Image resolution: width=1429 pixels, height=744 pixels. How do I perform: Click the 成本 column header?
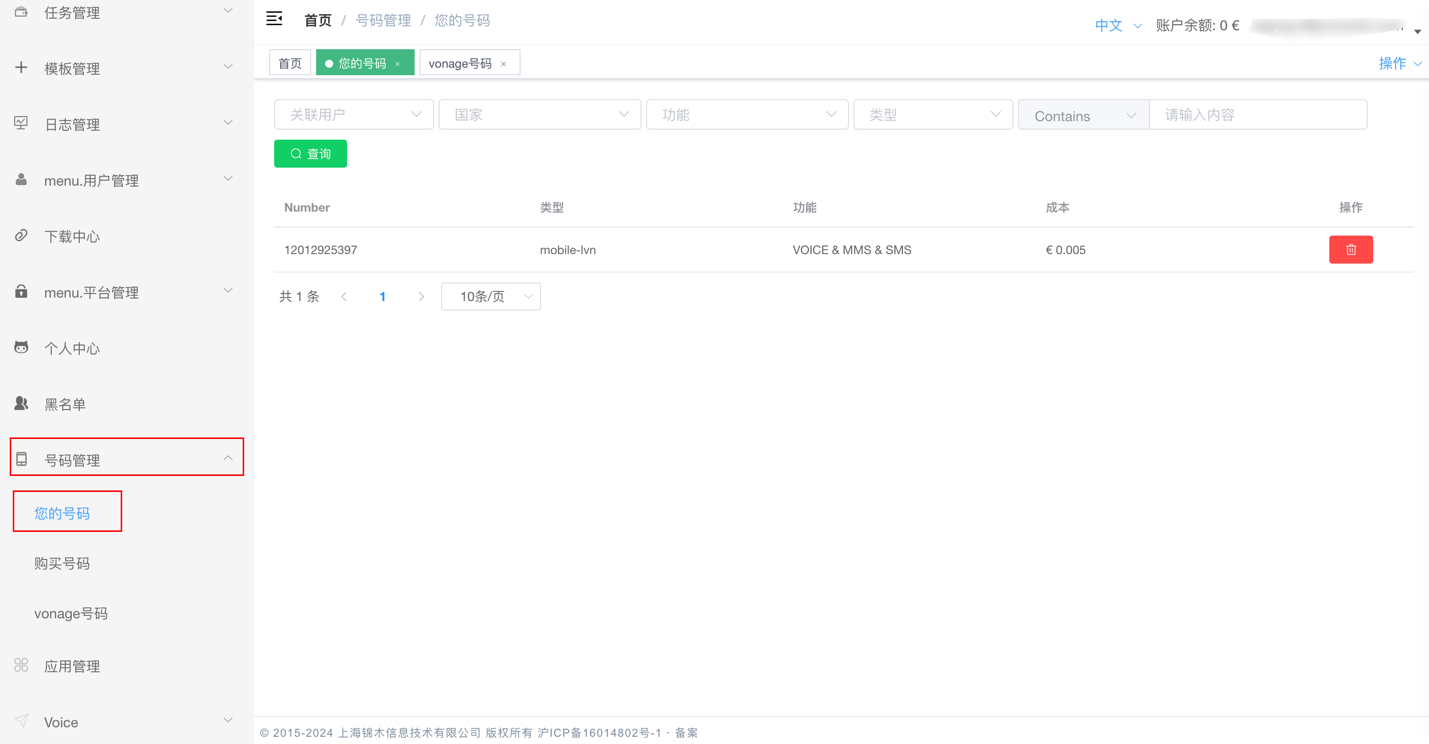click(1057, 208)
